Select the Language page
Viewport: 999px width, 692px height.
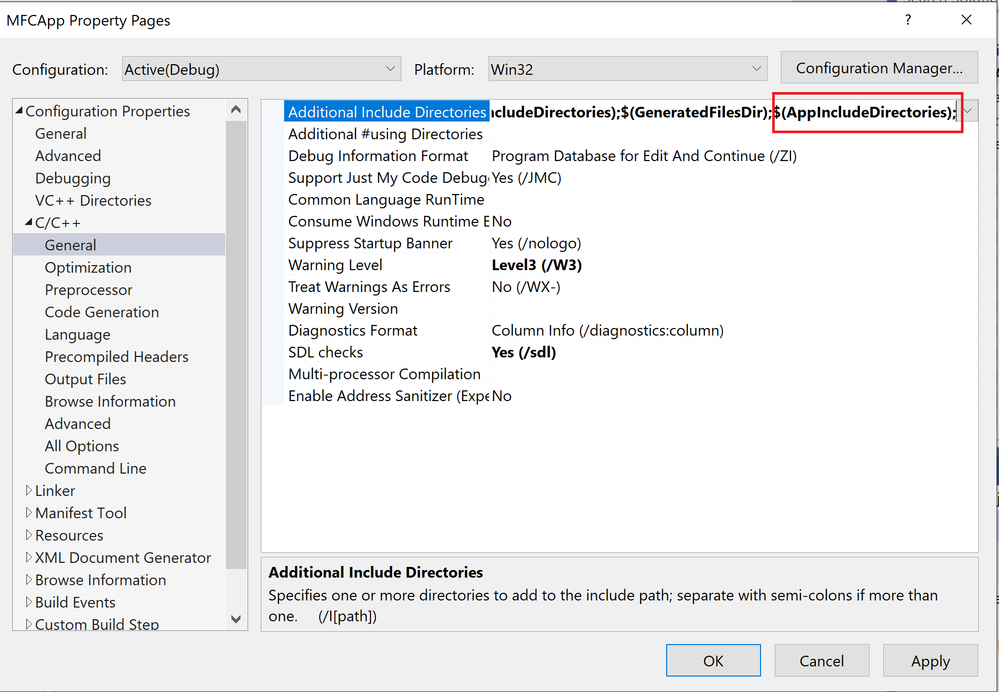click(x=77, y=335)
